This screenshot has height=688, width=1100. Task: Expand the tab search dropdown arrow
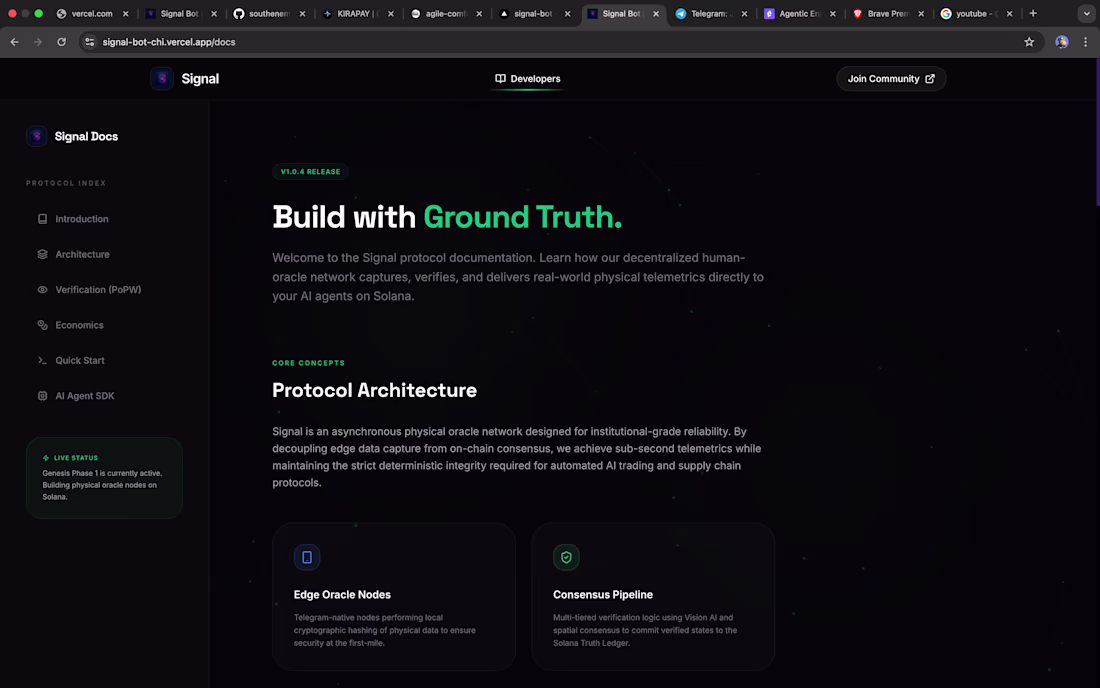coord(1087,13)
